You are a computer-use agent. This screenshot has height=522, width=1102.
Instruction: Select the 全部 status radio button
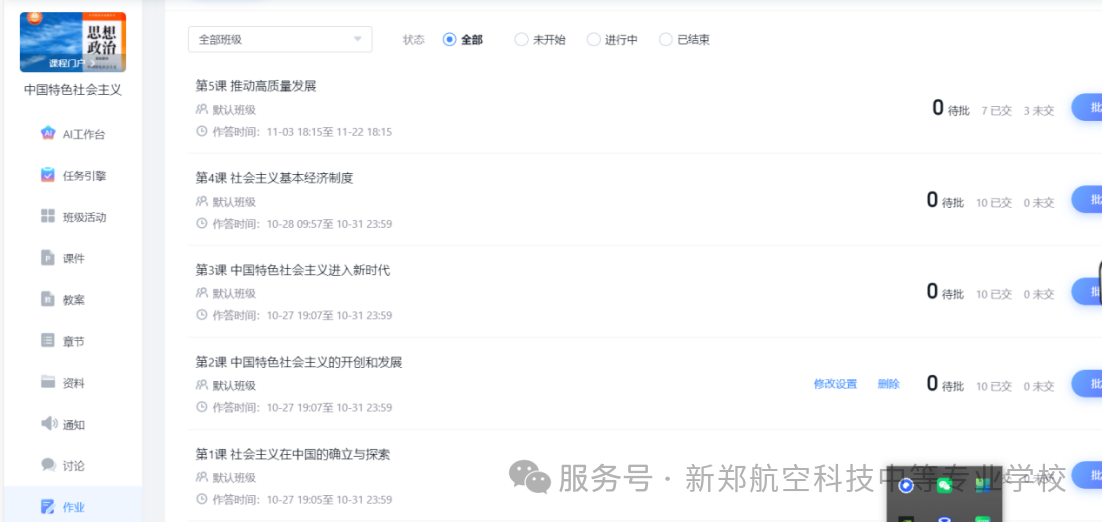click(450, 39)
